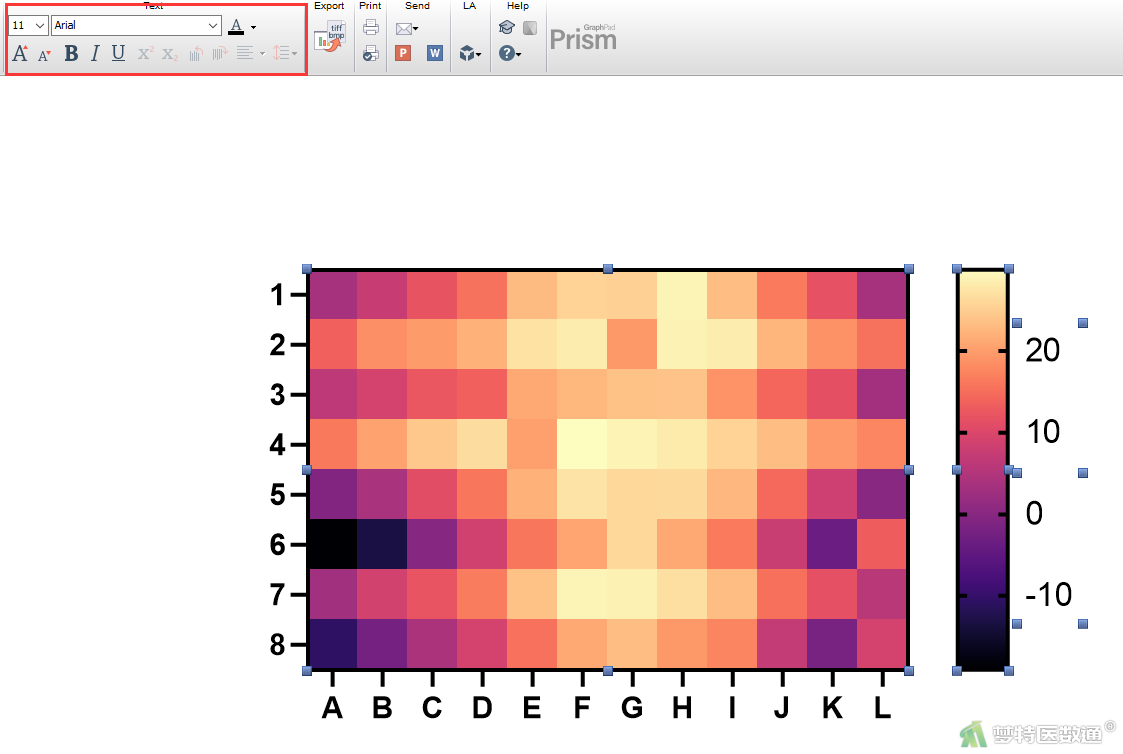Toggle underline formatting
Image resolution: width=1123 pixels, height=754 pixels.
coord(118,54)
